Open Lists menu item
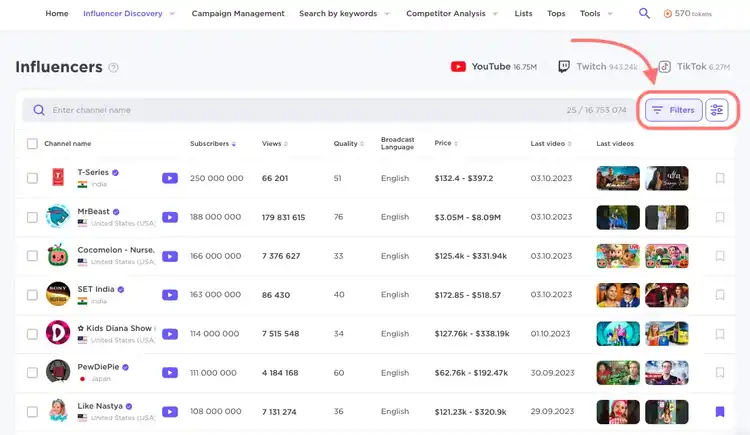Image resolution: width=750 pixels, height=435 pixels. pos(523,13)
